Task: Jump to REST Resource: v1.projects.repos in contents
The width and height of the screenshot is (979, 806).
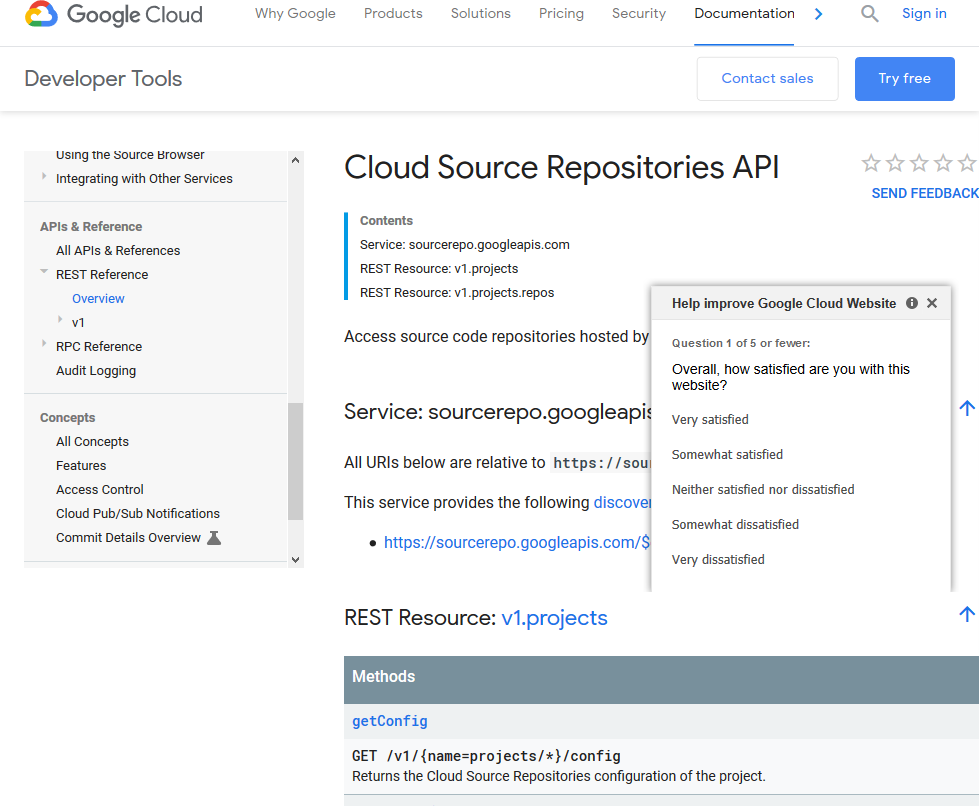Action: (x=456, y=293)
